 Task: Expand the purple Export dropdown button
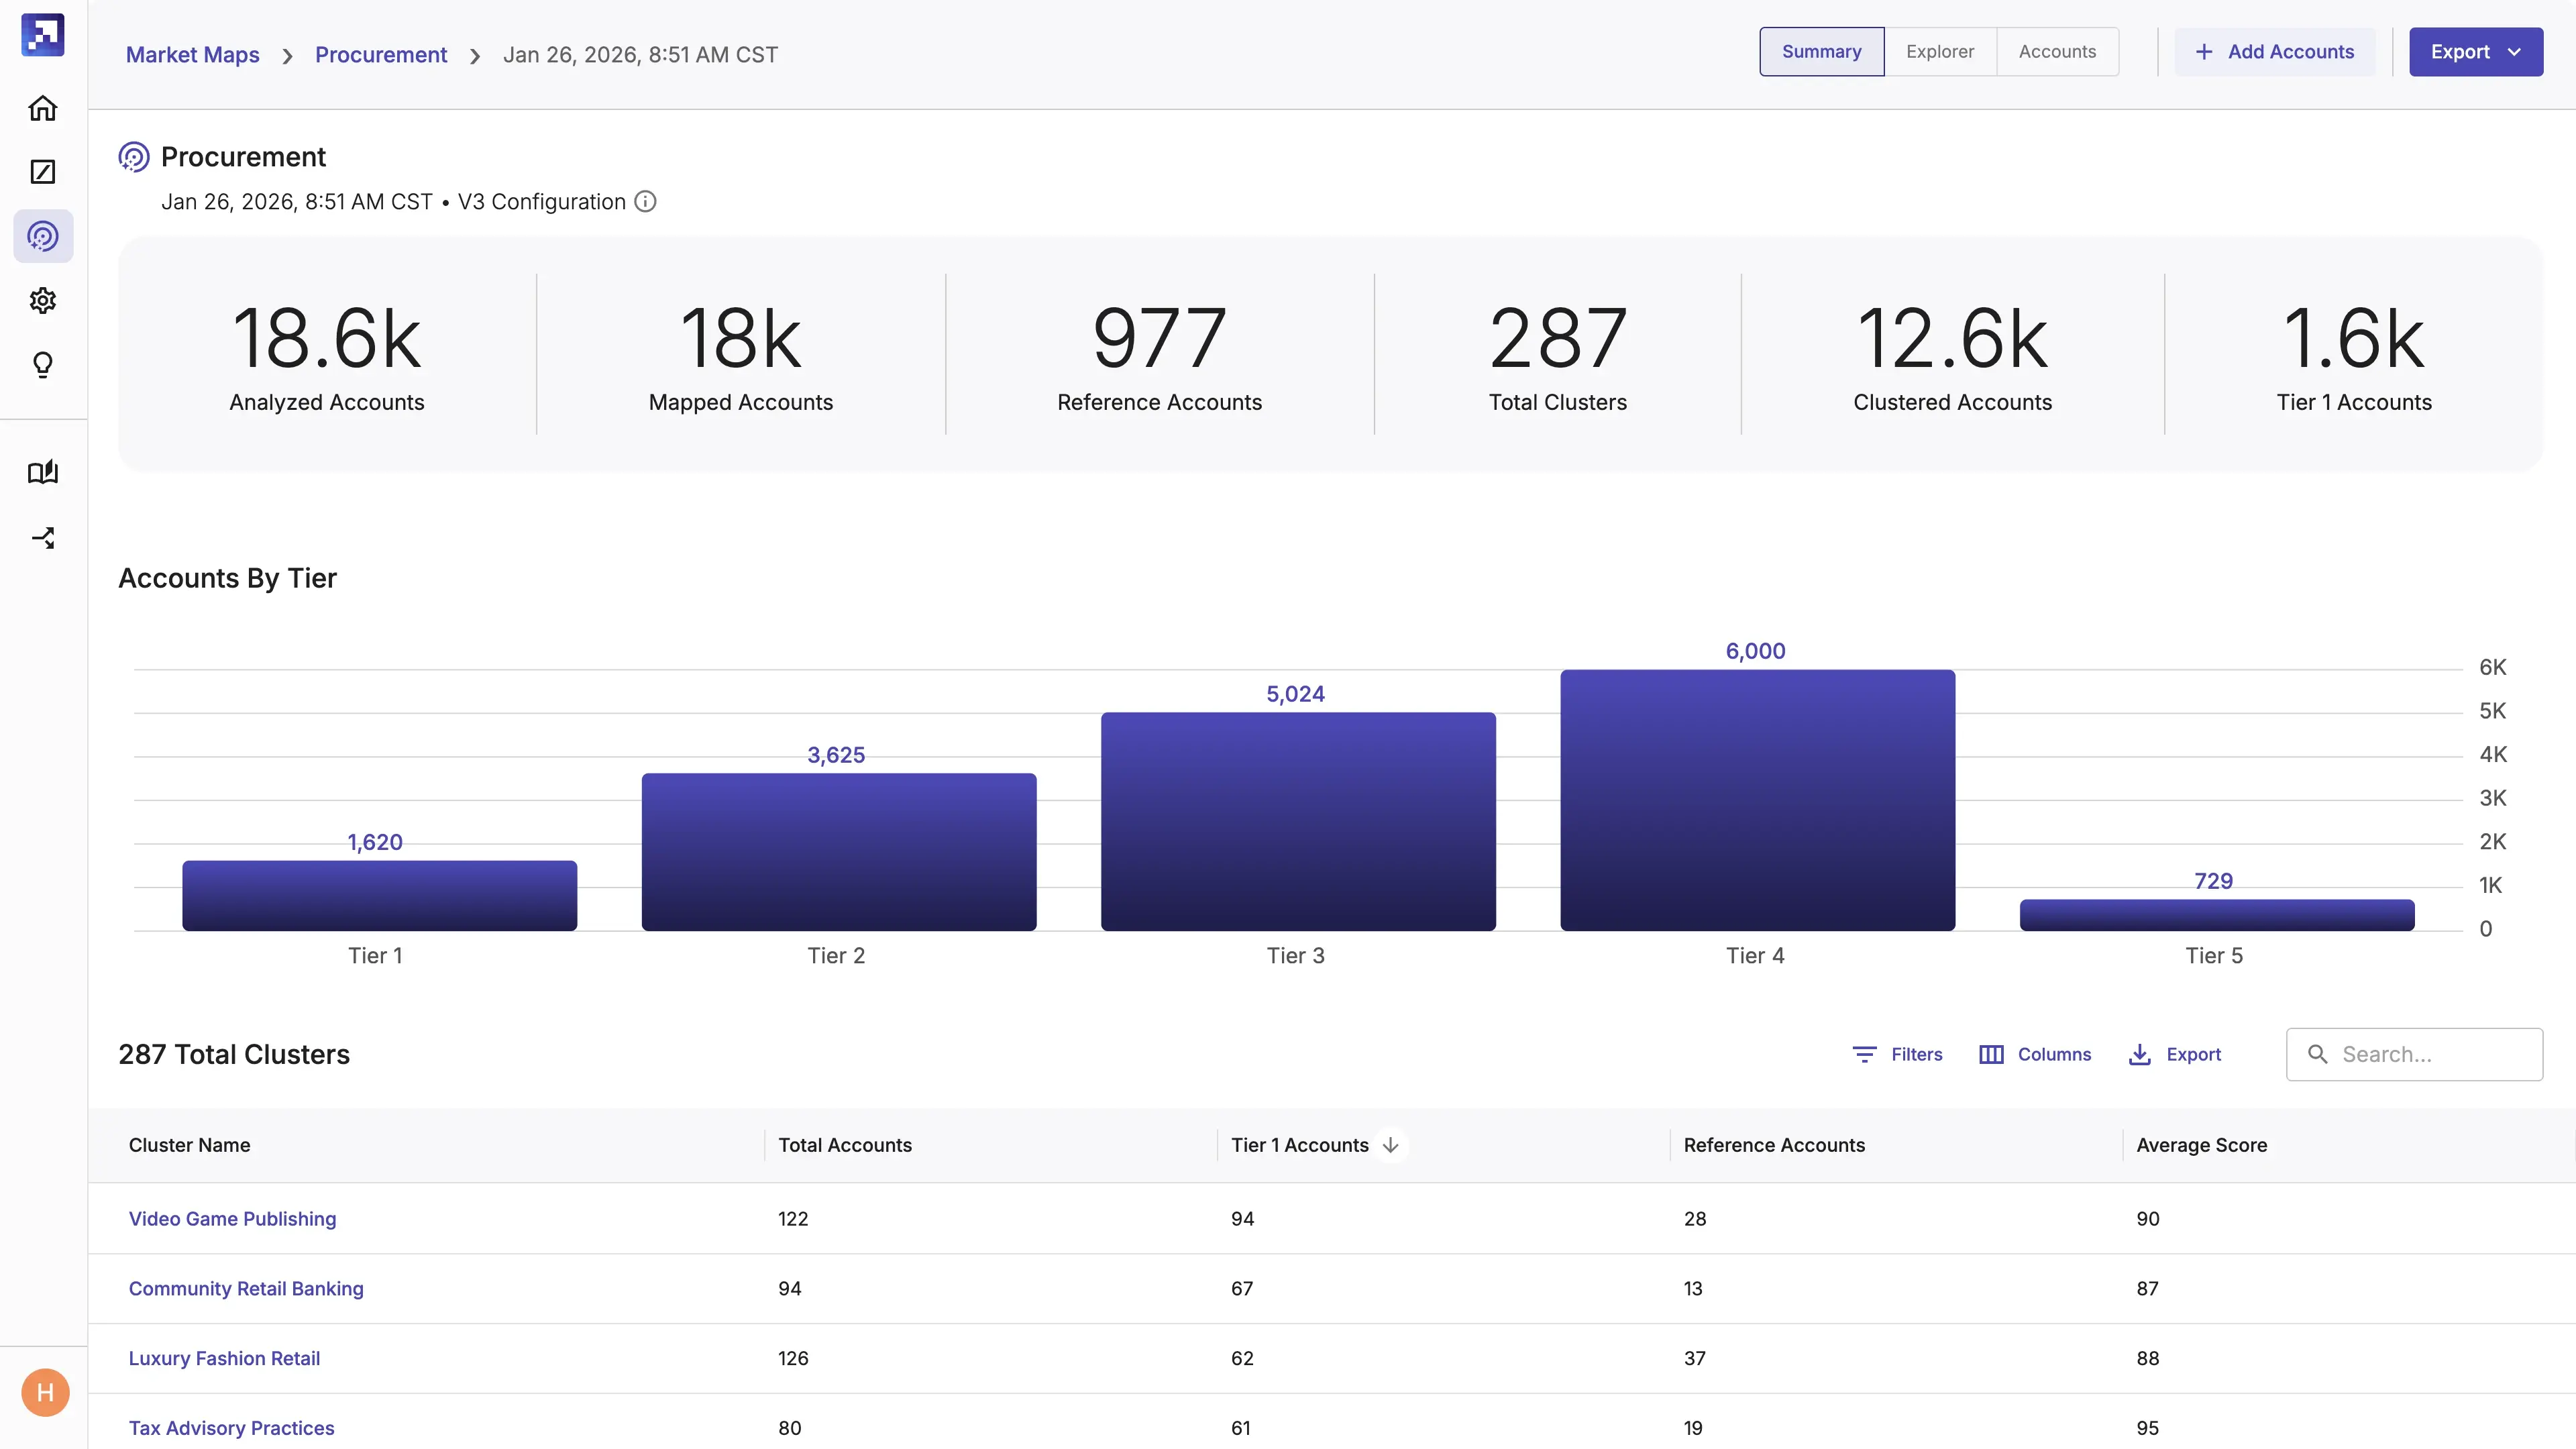(2475, 52)
